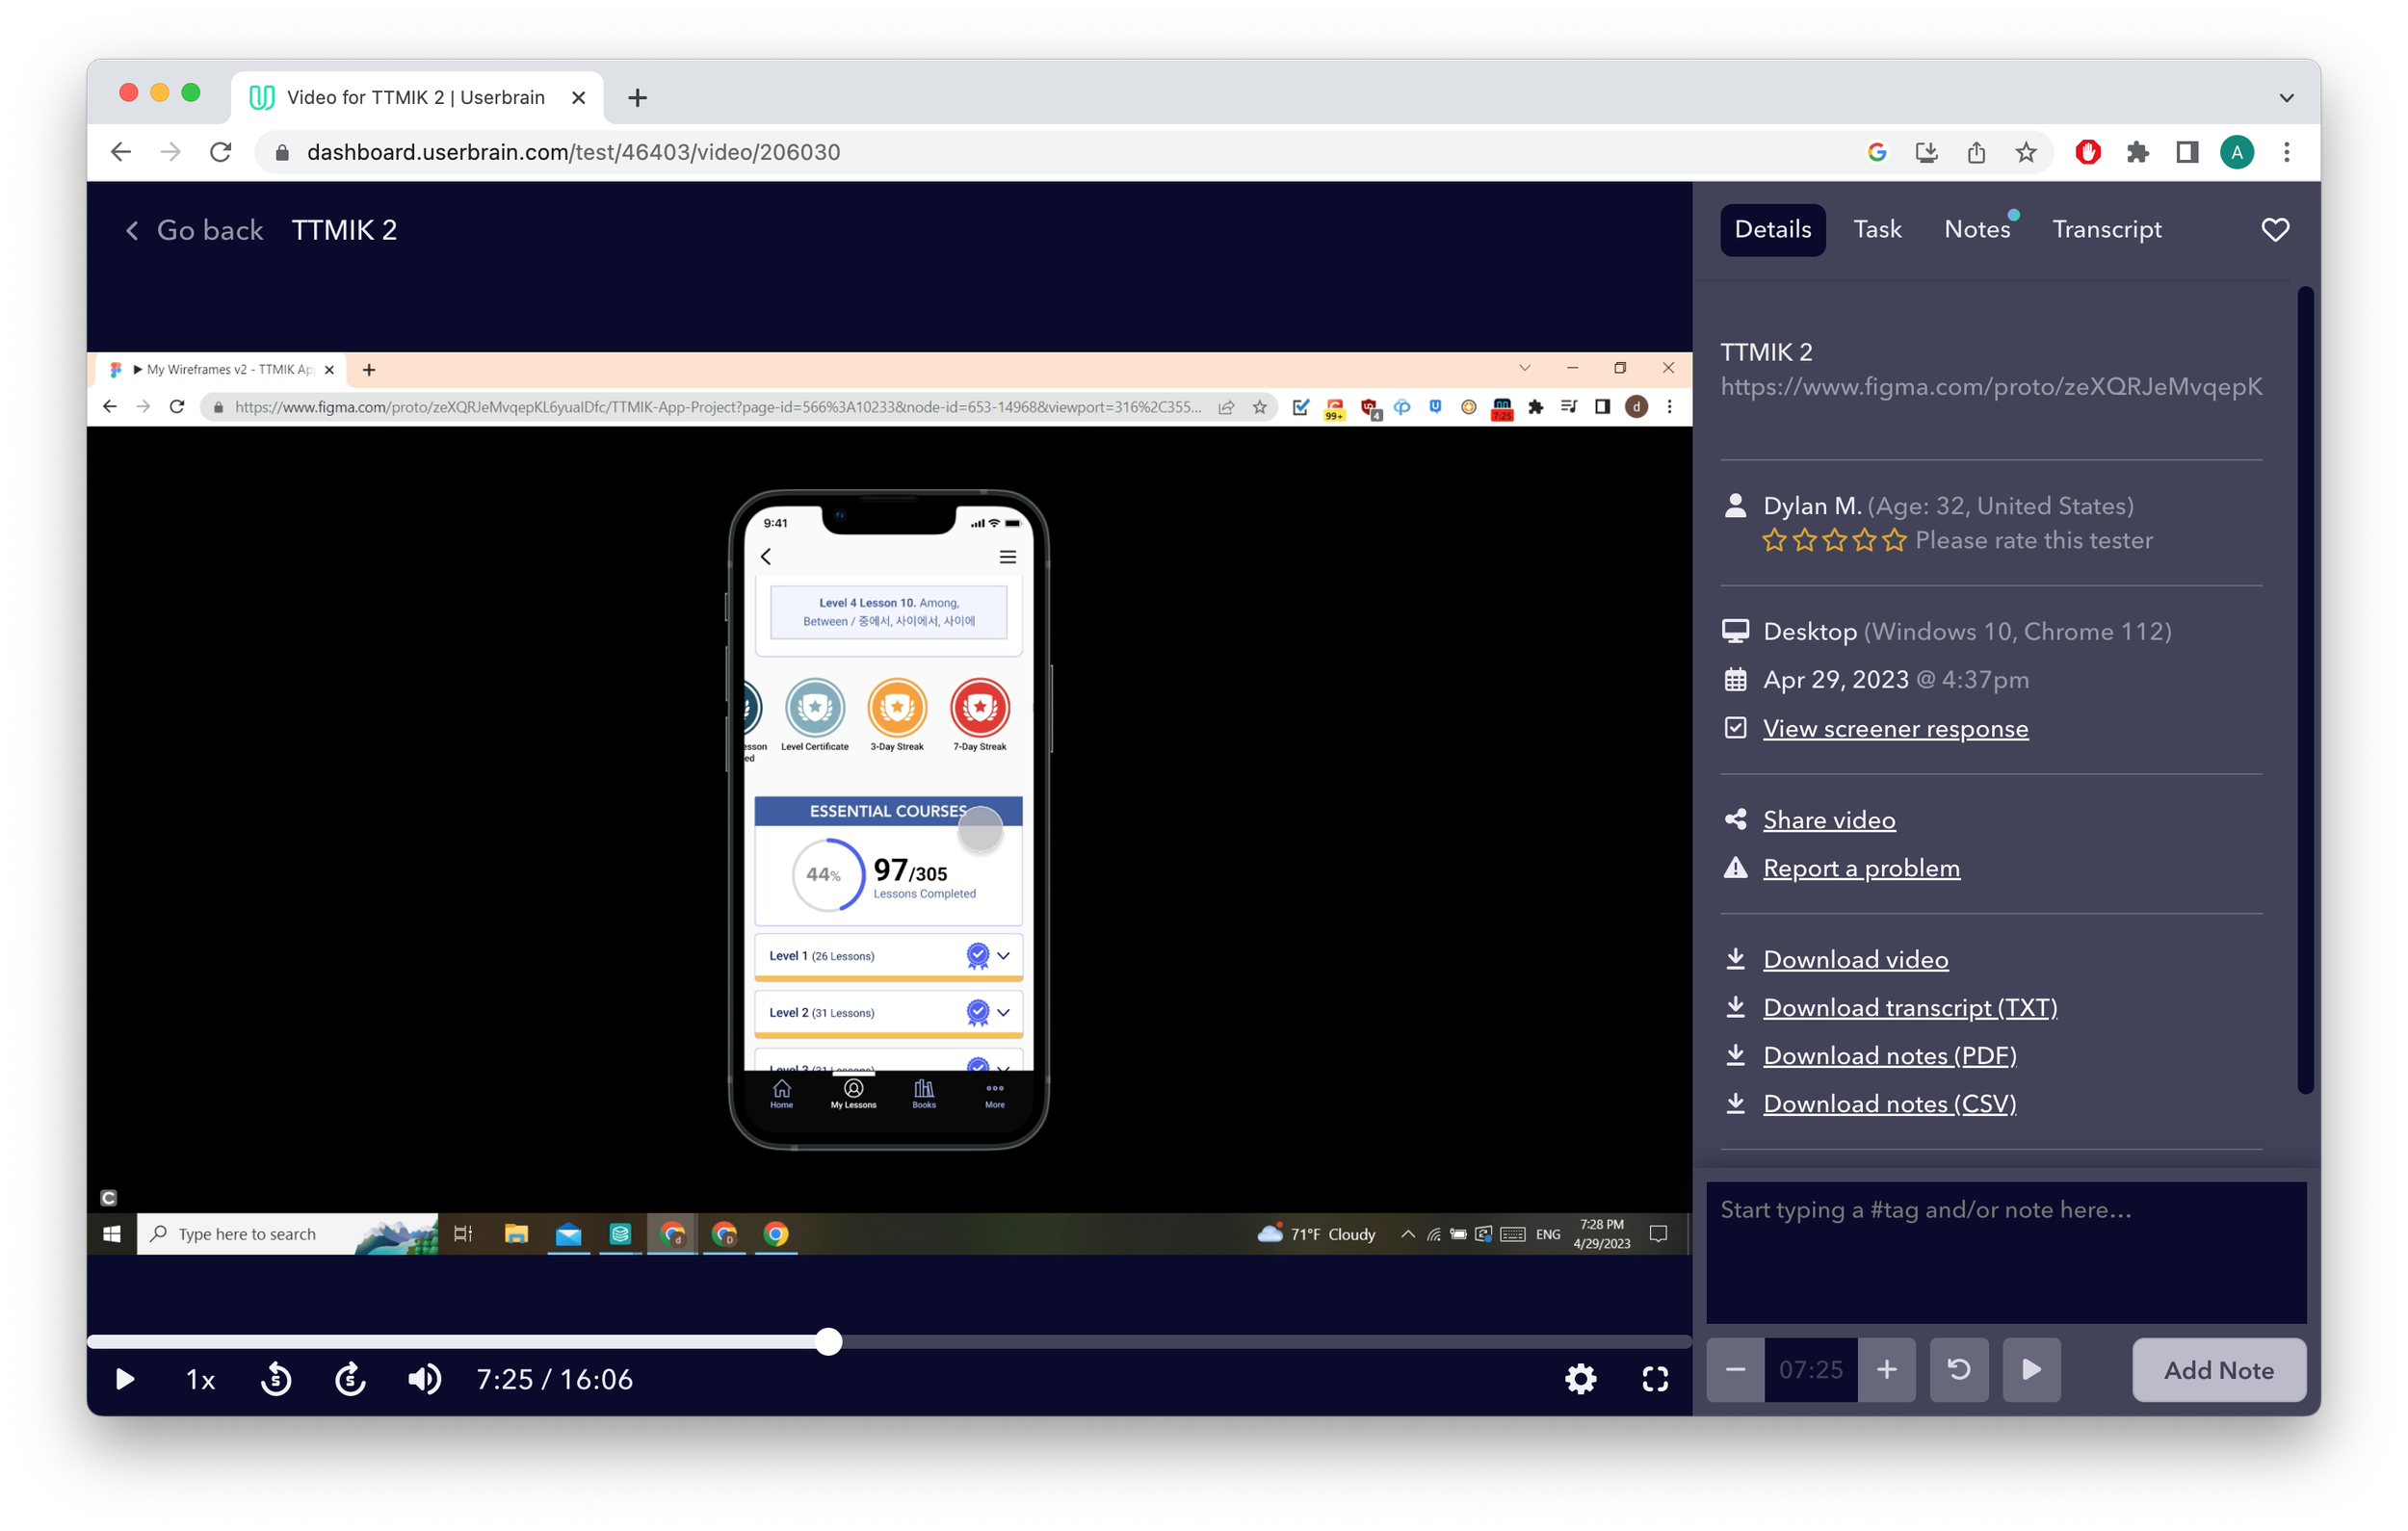
Task: Rewind video five seconds
Action: [276, 1379]
